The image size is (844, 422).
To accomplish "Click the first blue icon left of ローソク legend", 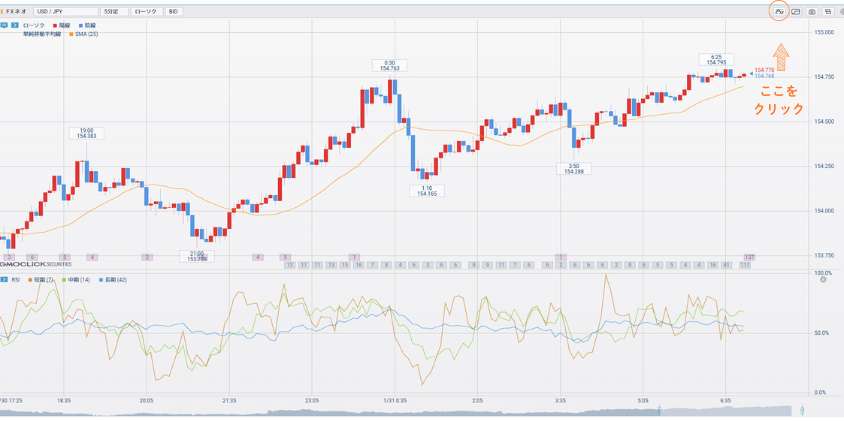I will 5,24.
